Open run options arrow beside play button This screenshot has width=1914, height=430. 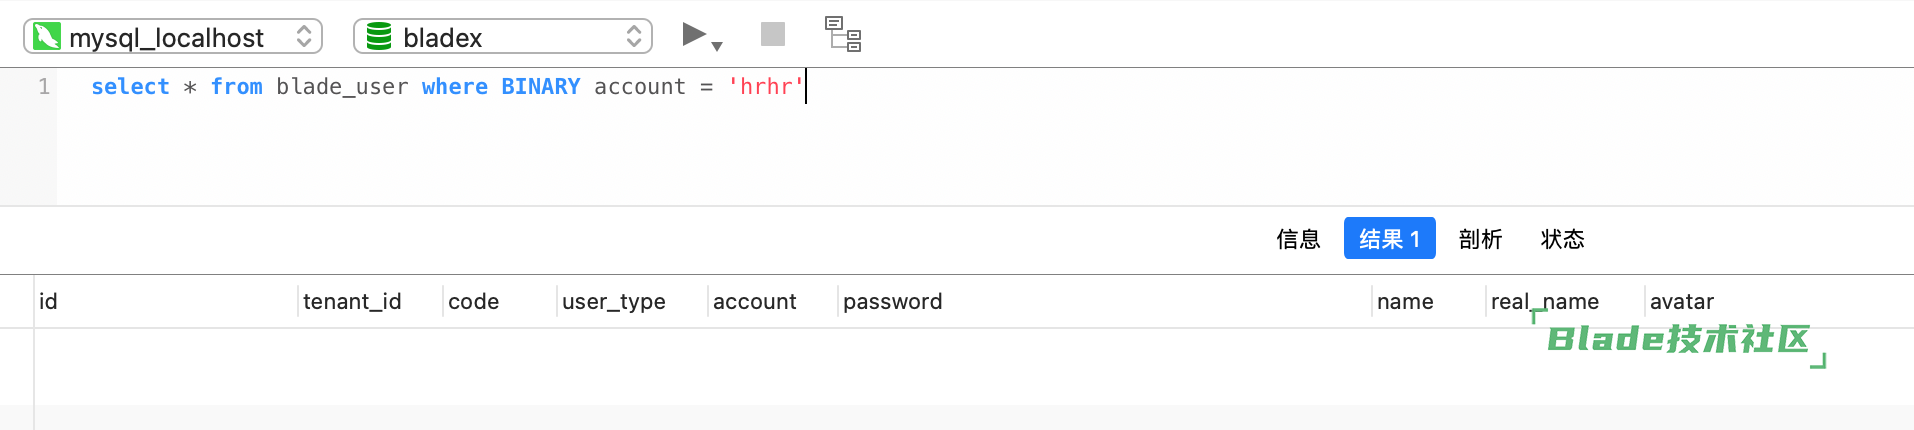click(x=717, y=46)
